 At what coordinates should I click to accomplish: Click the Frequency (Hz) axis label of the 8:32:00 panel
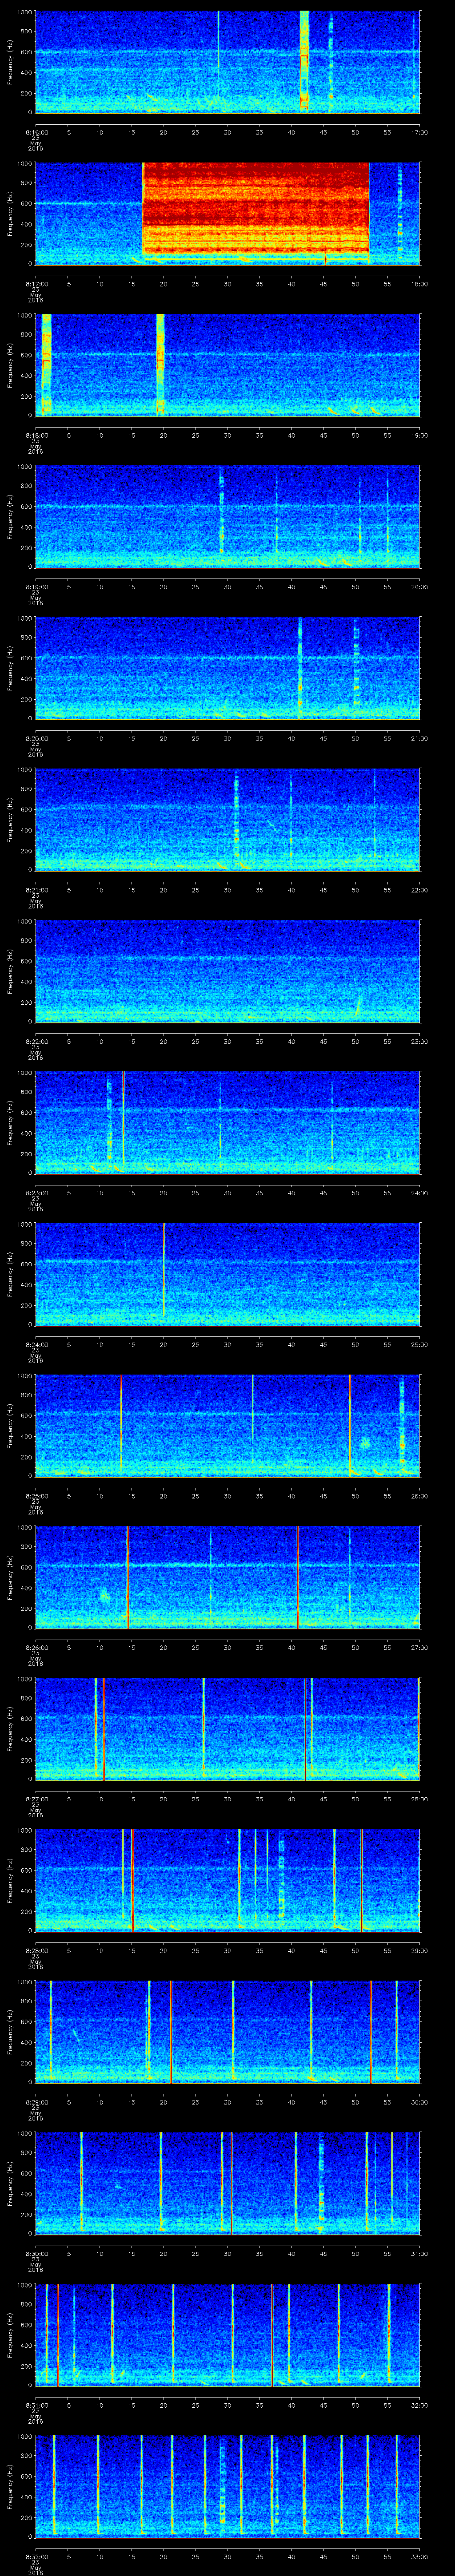[x=10, y=2487]
